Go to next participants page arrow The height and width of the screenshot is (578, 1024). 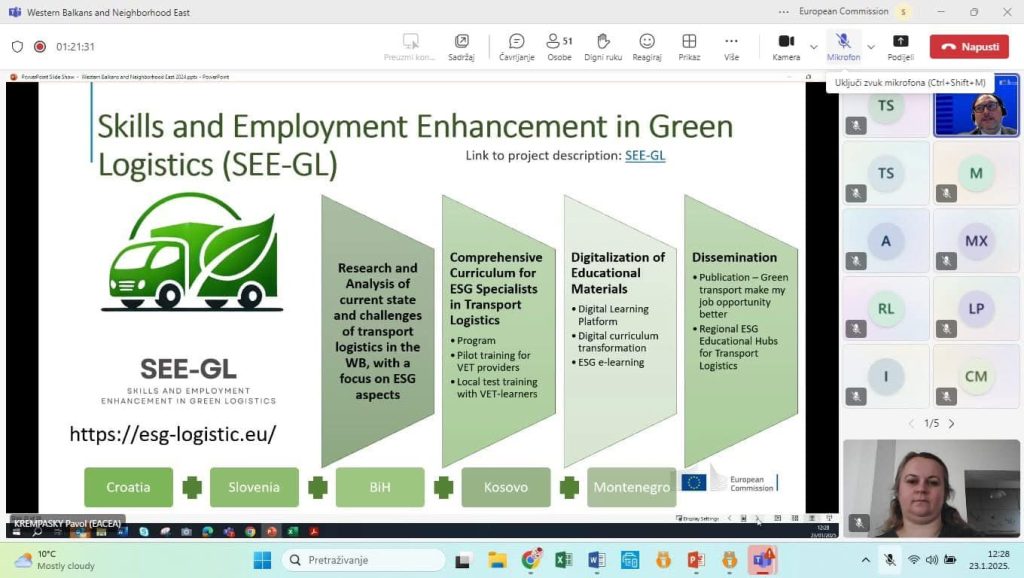point(951,424)
